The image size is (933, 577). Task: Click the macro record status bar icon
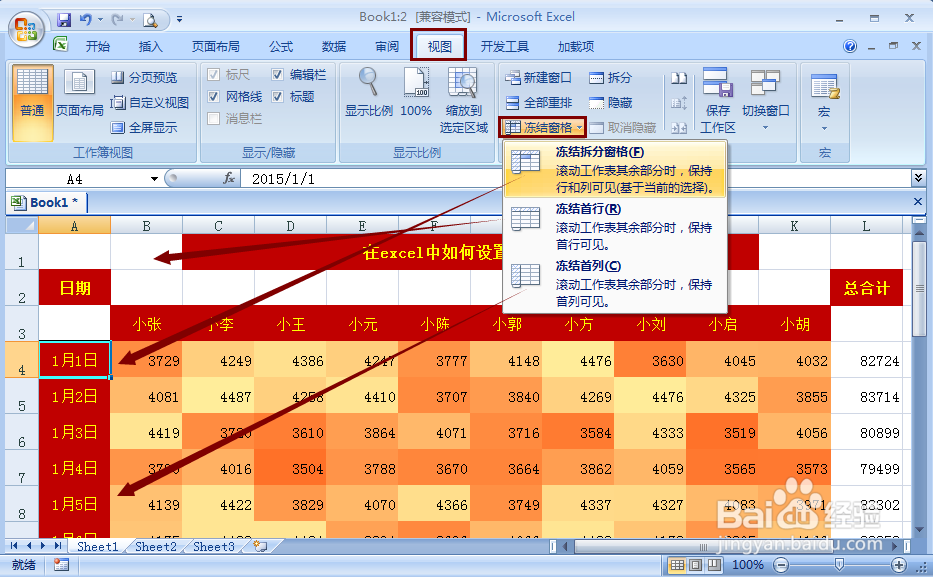click(x=61, y=565)
